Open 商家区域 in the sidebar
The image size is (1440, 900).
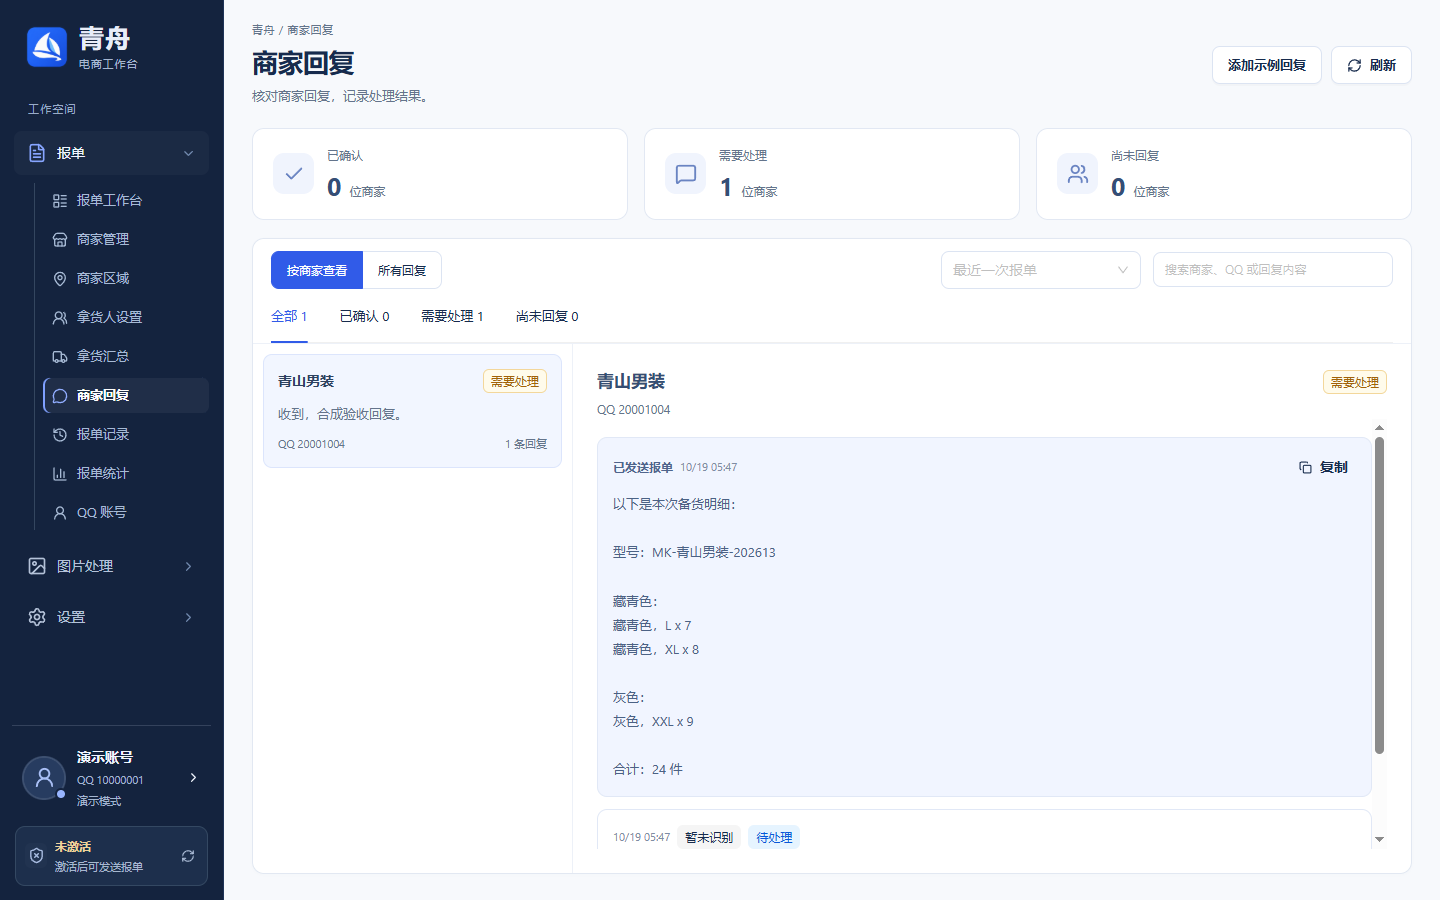tap(126, 278)
